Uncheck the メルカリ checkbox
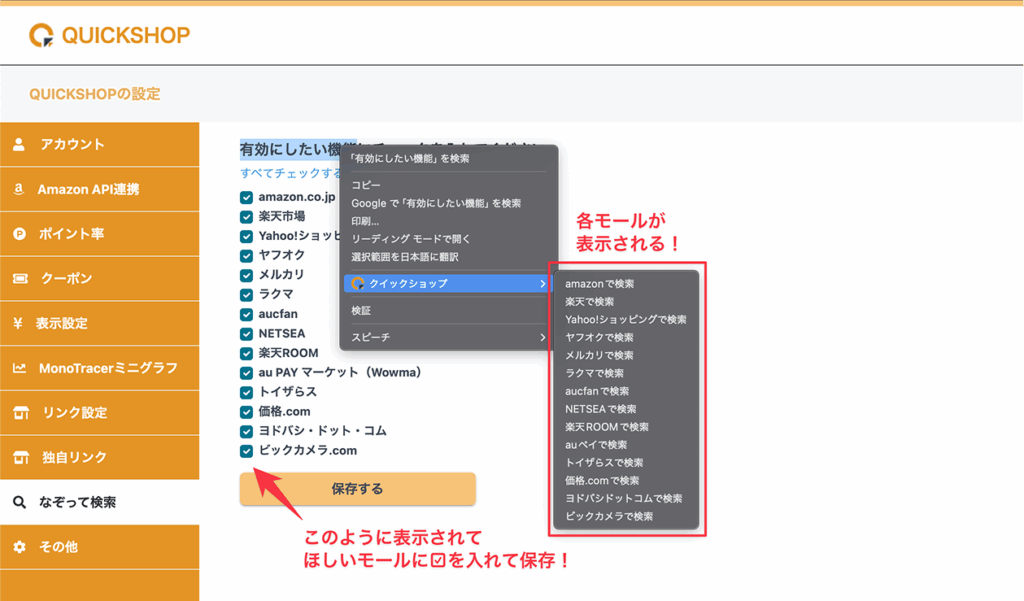Viewport: 1024px width, 601px height. pos(246,275)
